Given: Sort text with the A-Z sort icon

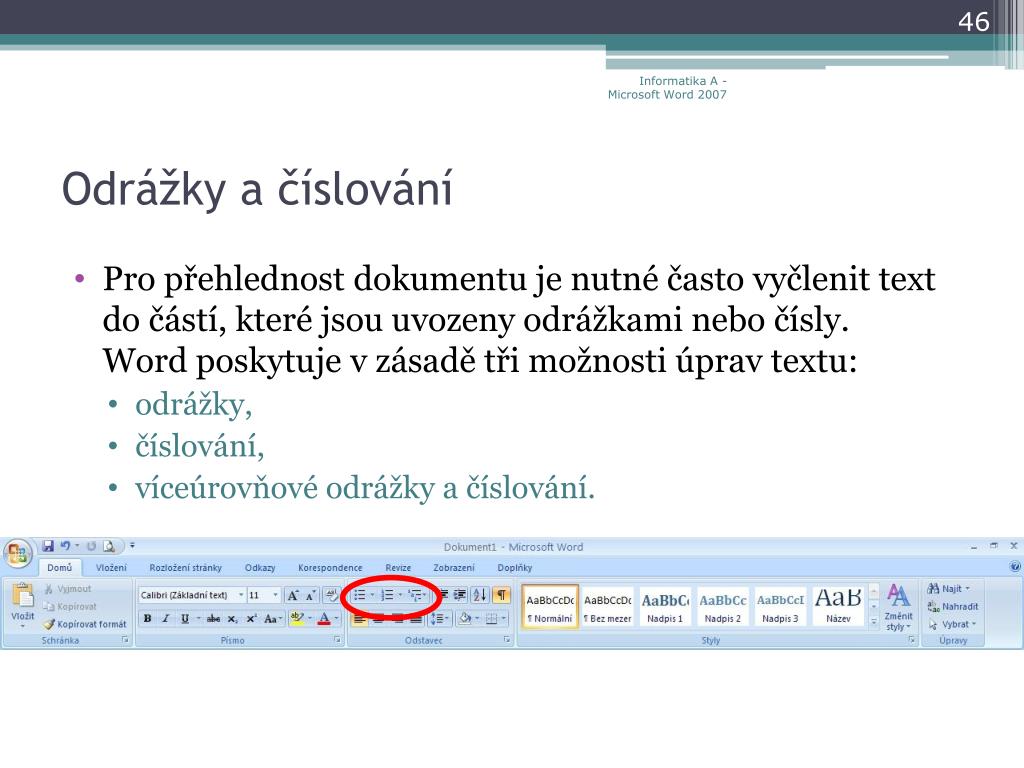Looking at the screenshot, I should click(x=480, y=595).
